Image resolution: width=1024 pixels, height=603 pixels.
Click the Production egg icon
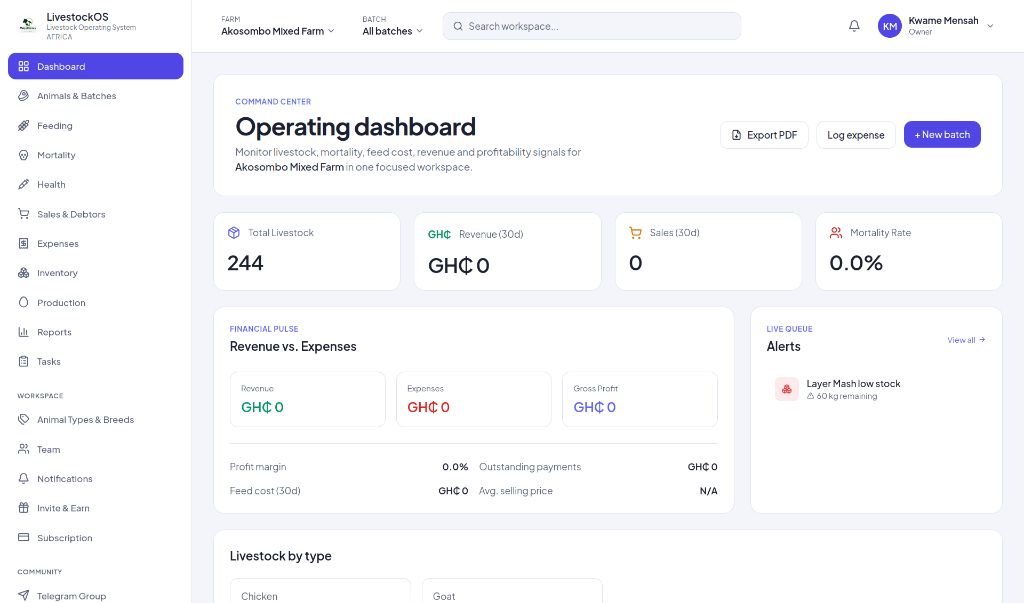[24, 302]
